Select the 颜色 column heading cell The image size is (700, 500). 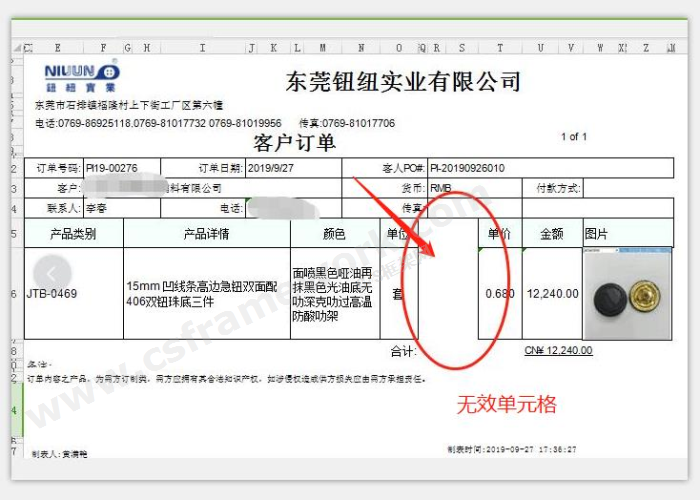[x=334, y=234]
